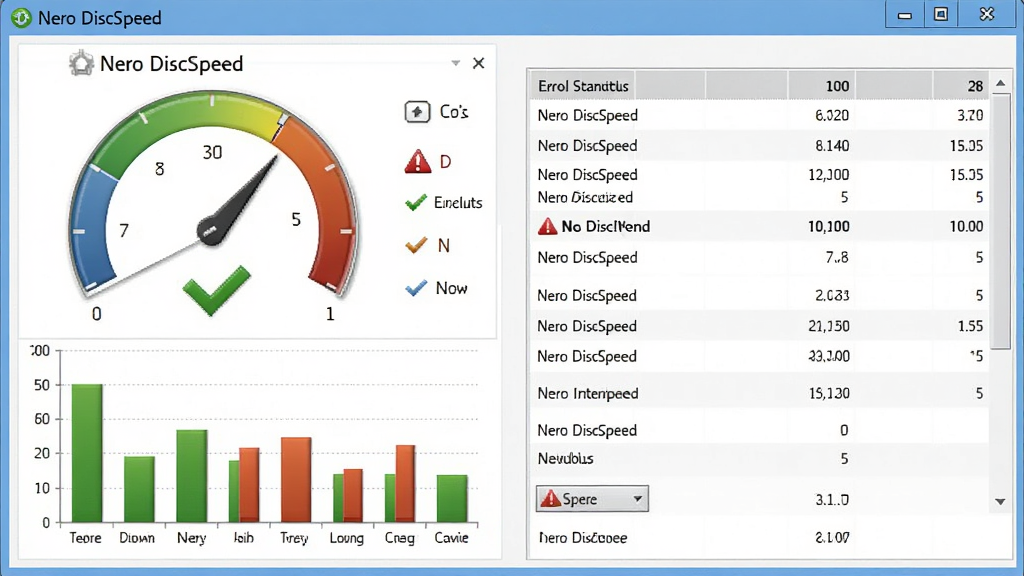Click the value 6.020 in the table
Image resolution: width=1024 pixels, height=576 pixels.
pos(832,116)
